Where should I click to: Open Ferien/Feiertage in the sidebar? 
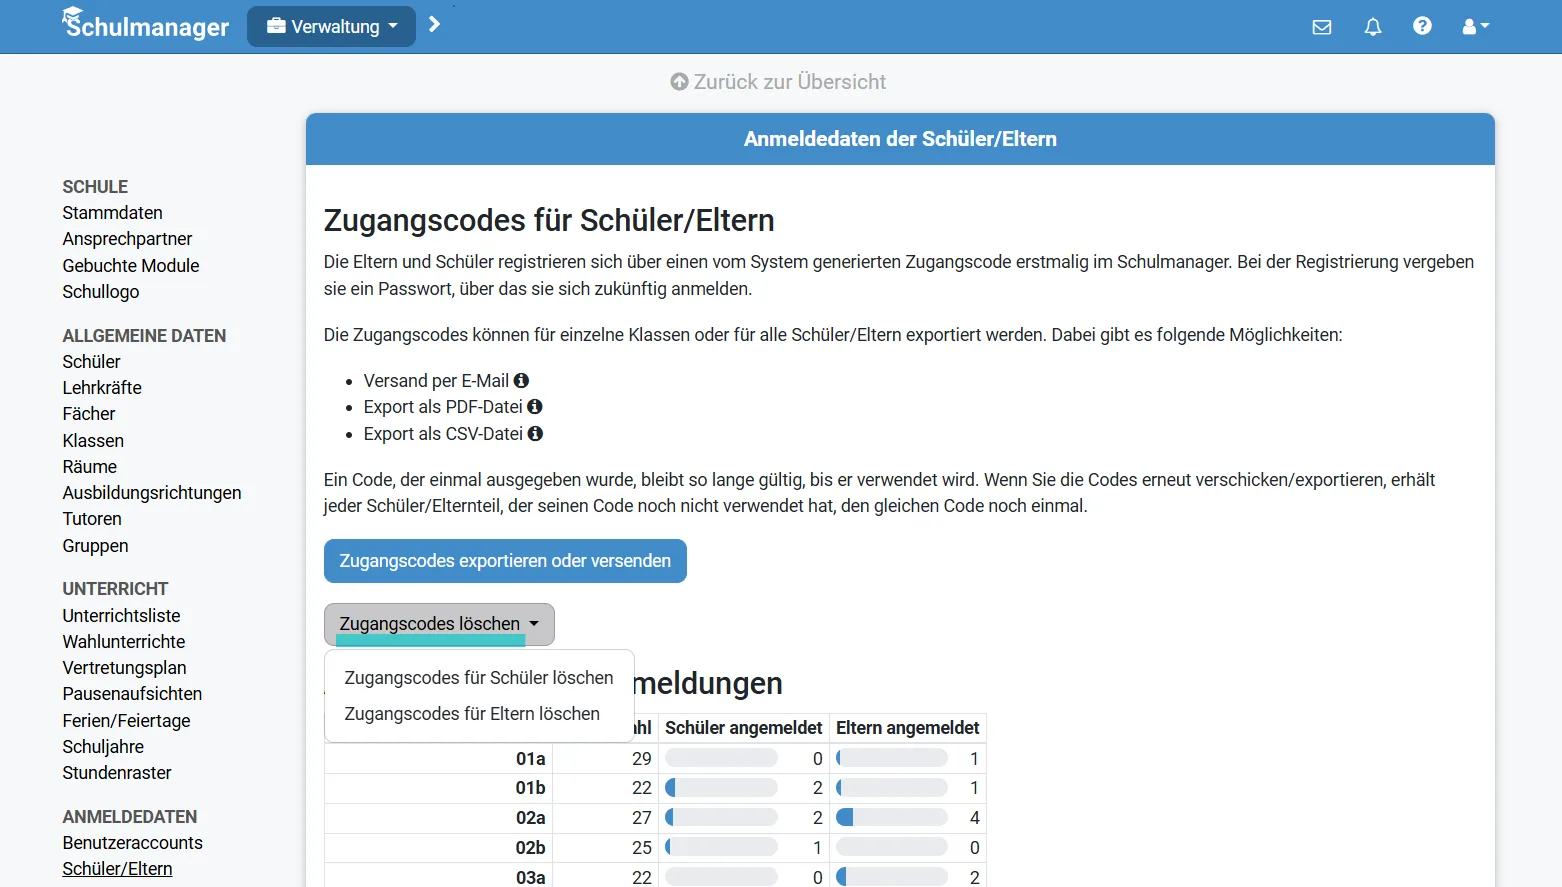[x=126, y=721]
